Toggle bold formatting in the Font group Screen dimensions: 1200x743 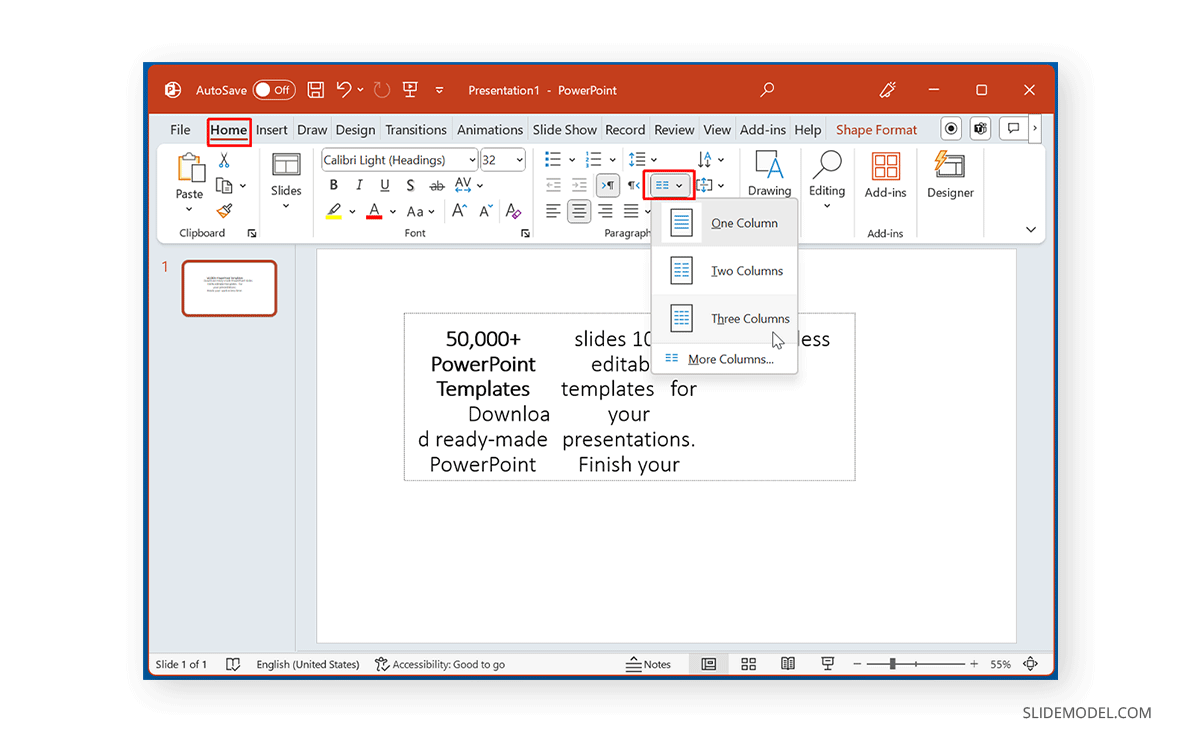pyautogui.click(x=333, y=184)
